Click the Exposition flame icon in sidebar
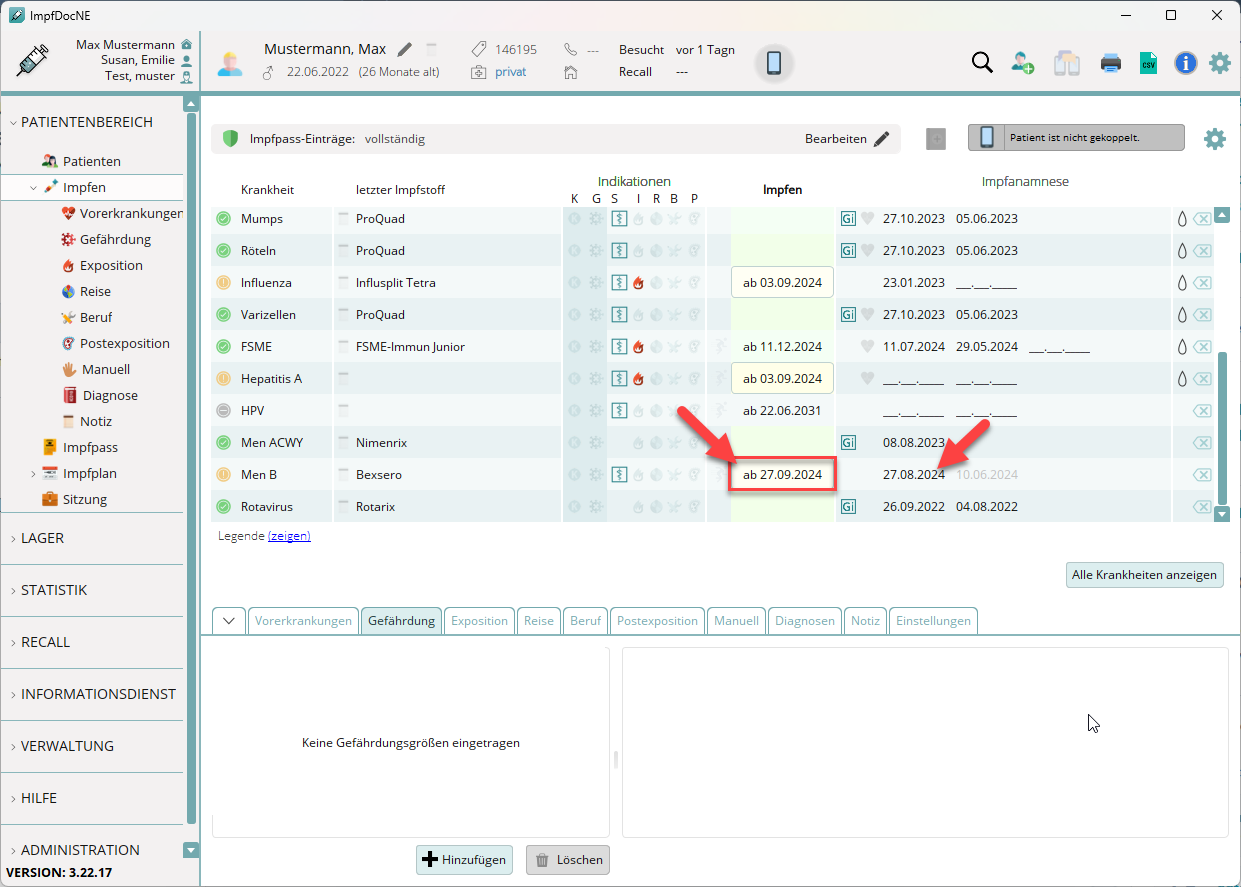 [68, 265]
